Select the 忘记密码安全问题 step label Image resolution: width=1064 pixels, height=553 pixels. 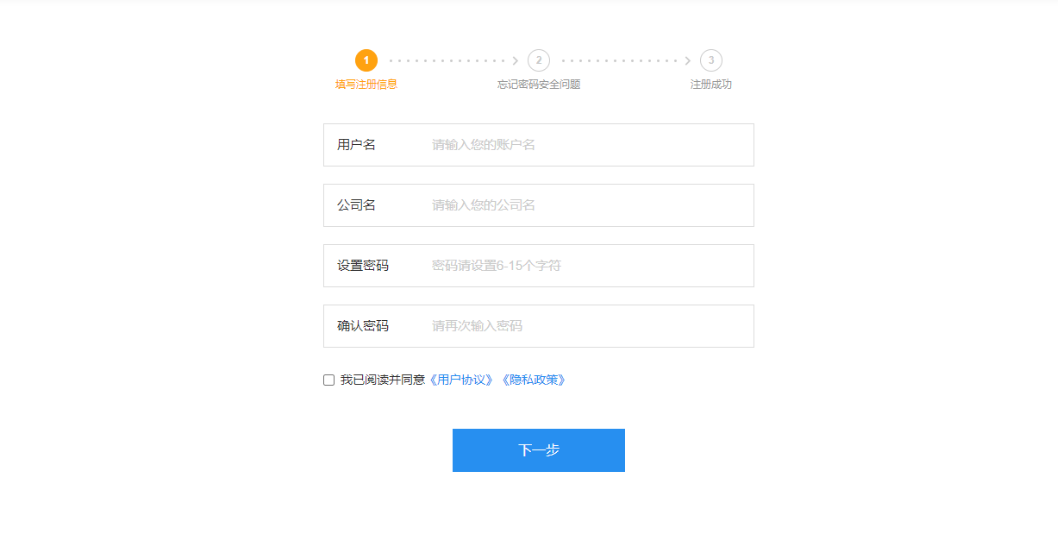pyautogui.click(x=539, y=84)
